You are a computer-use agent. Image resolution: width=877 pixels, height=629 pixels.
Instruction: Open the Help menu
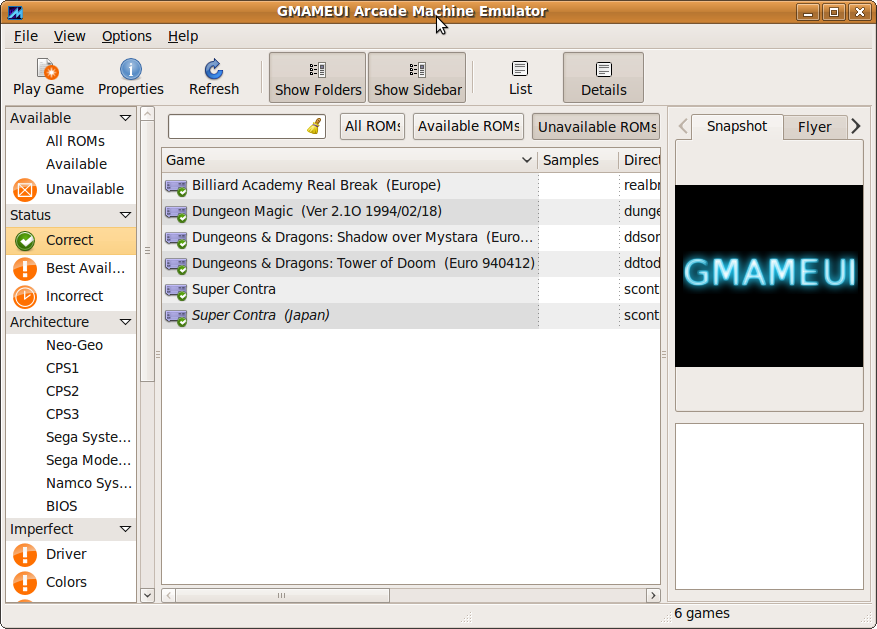(183, 36)
